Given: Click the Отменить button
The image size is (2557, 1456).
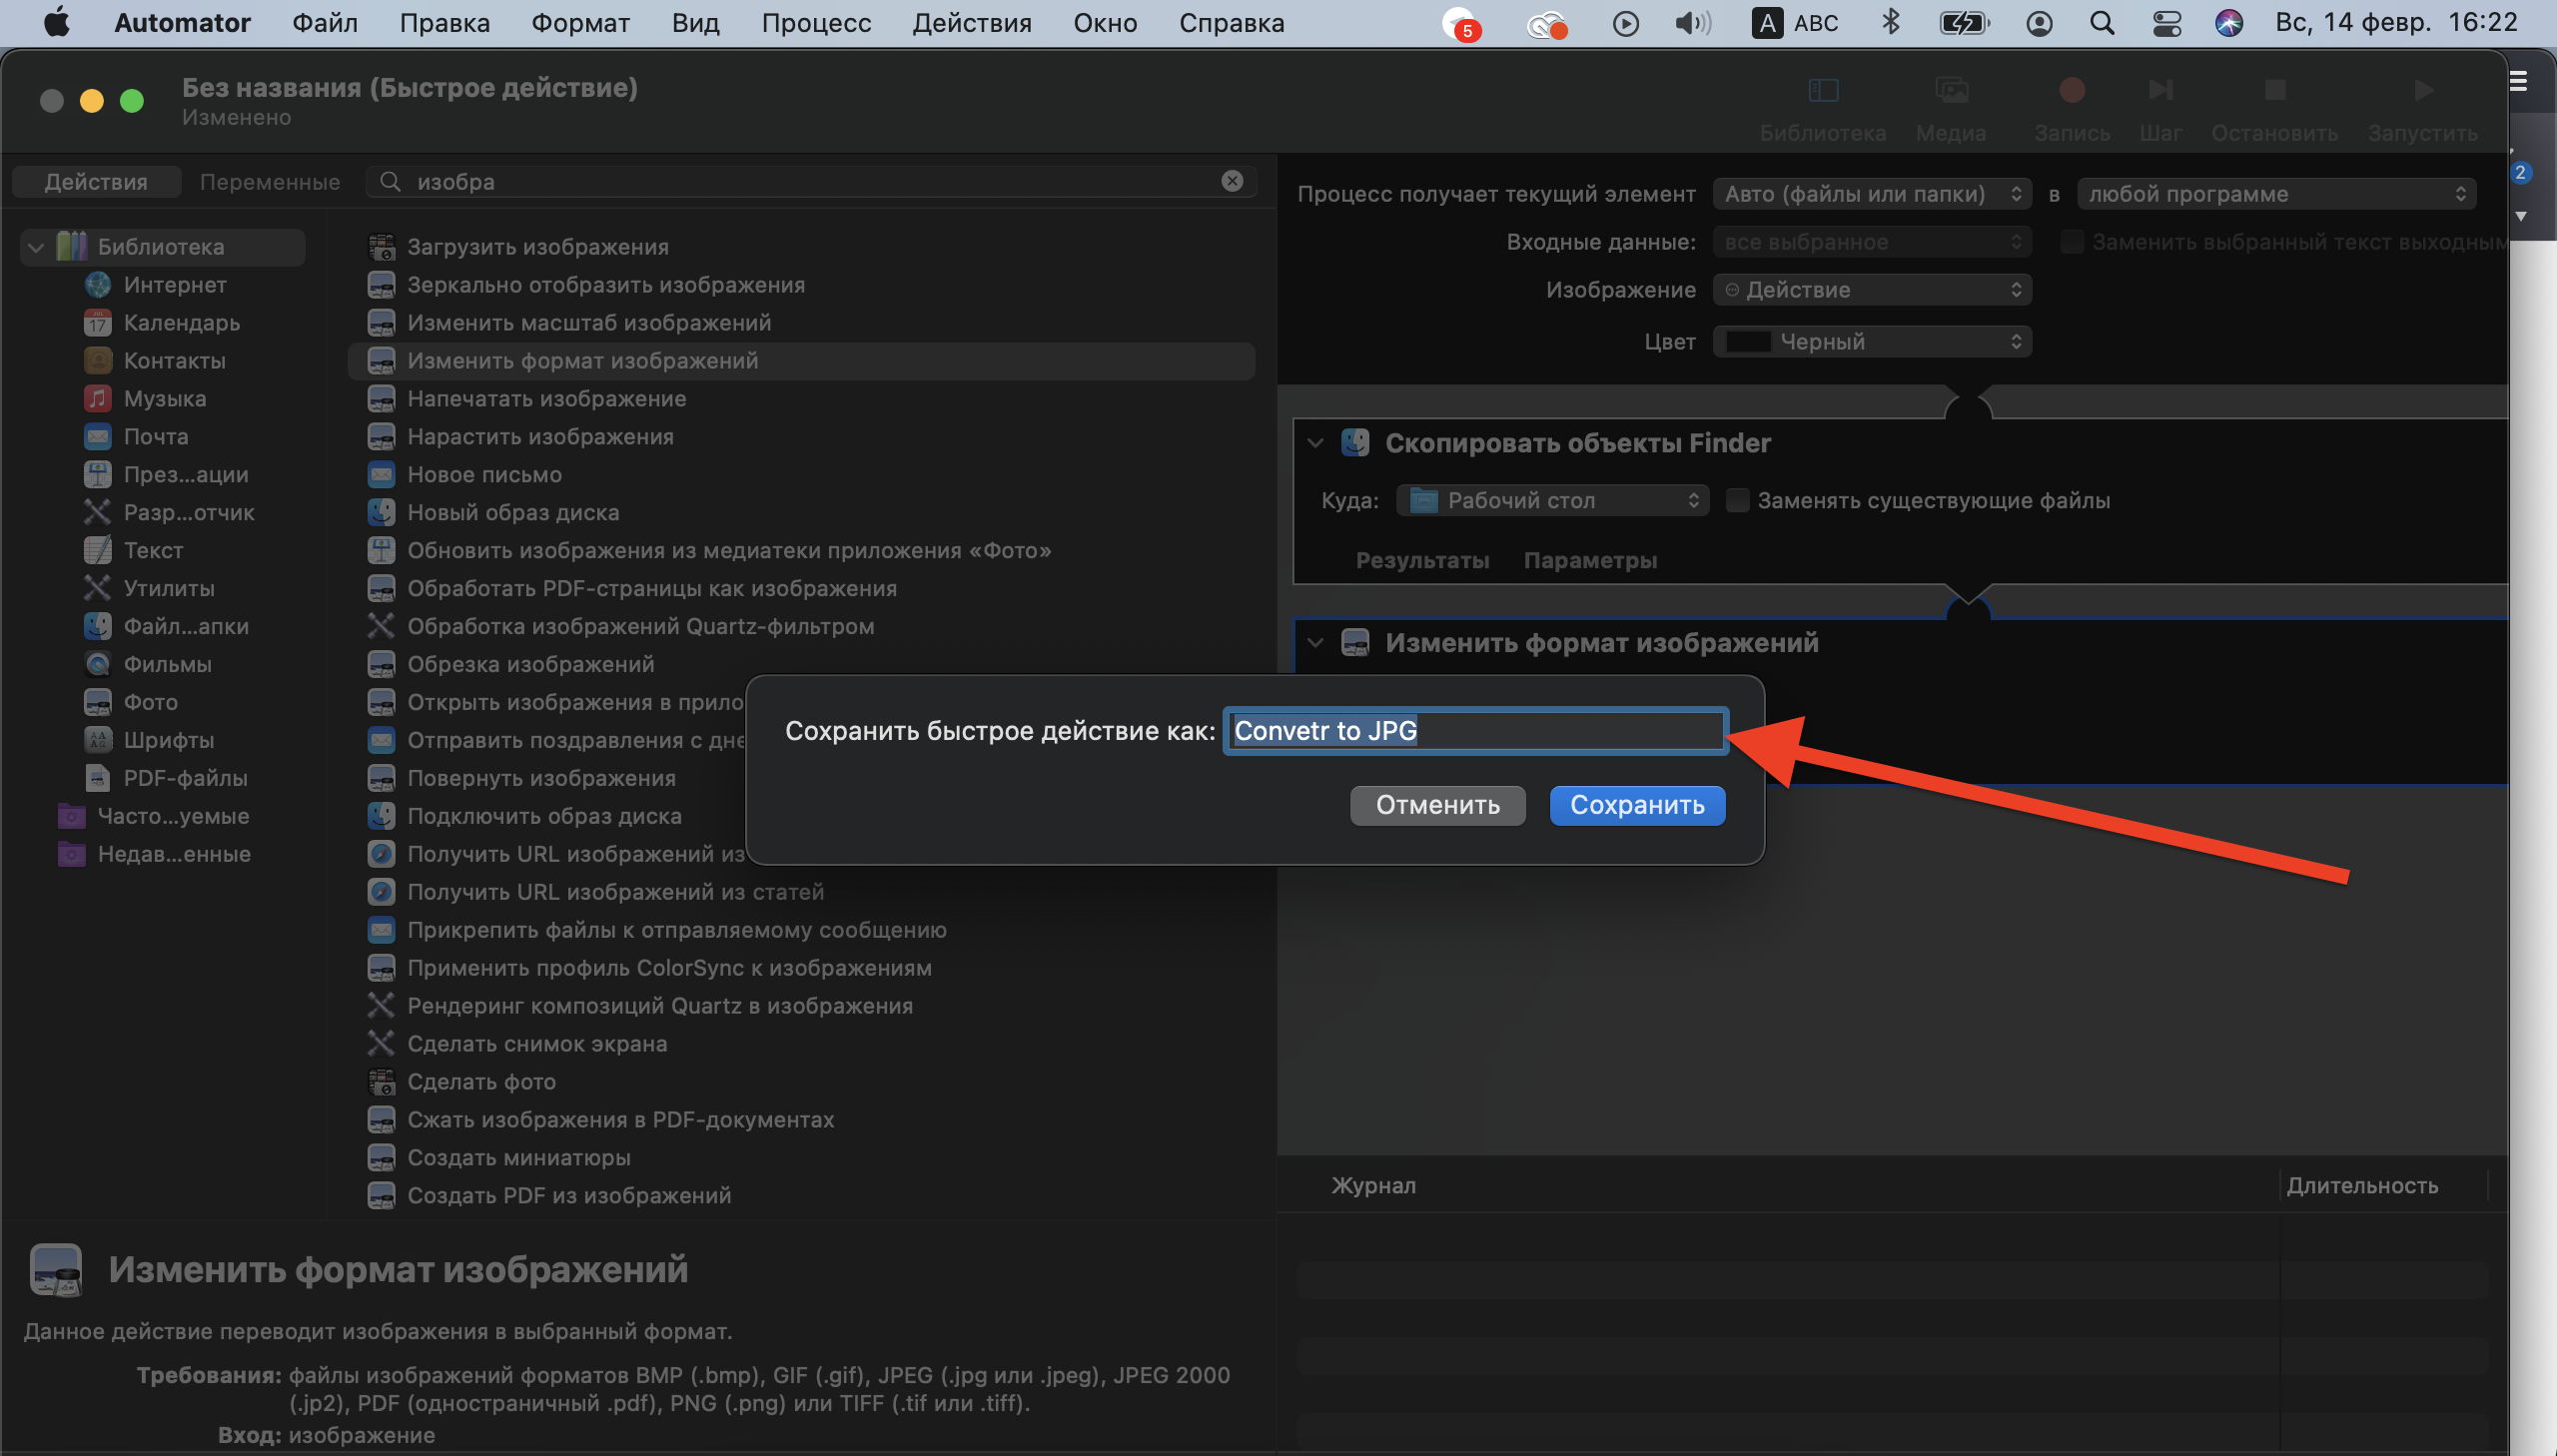Looking at the screenshot, I should click(1438, 806).
